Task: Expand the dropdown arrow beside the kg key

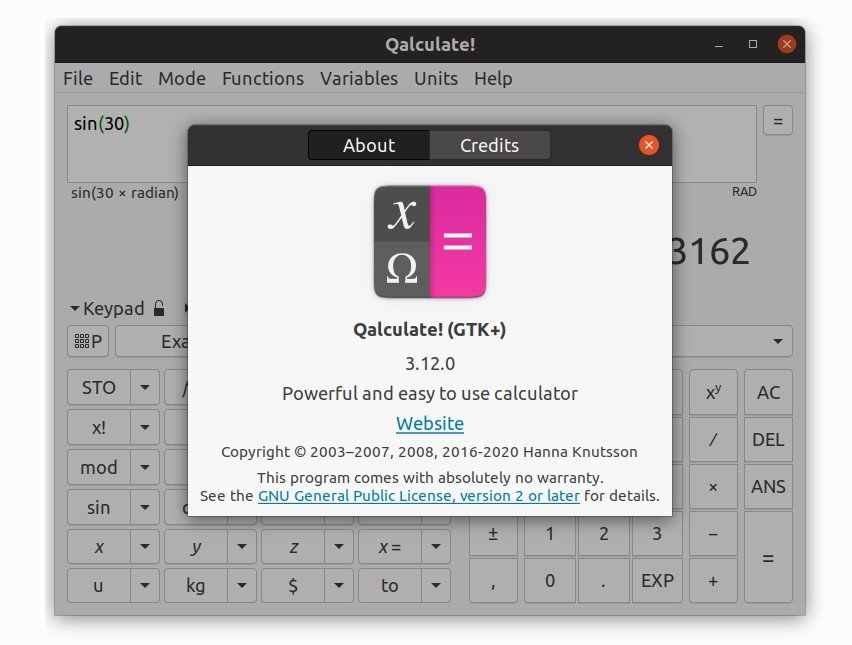Action: (x=242, y=586)
